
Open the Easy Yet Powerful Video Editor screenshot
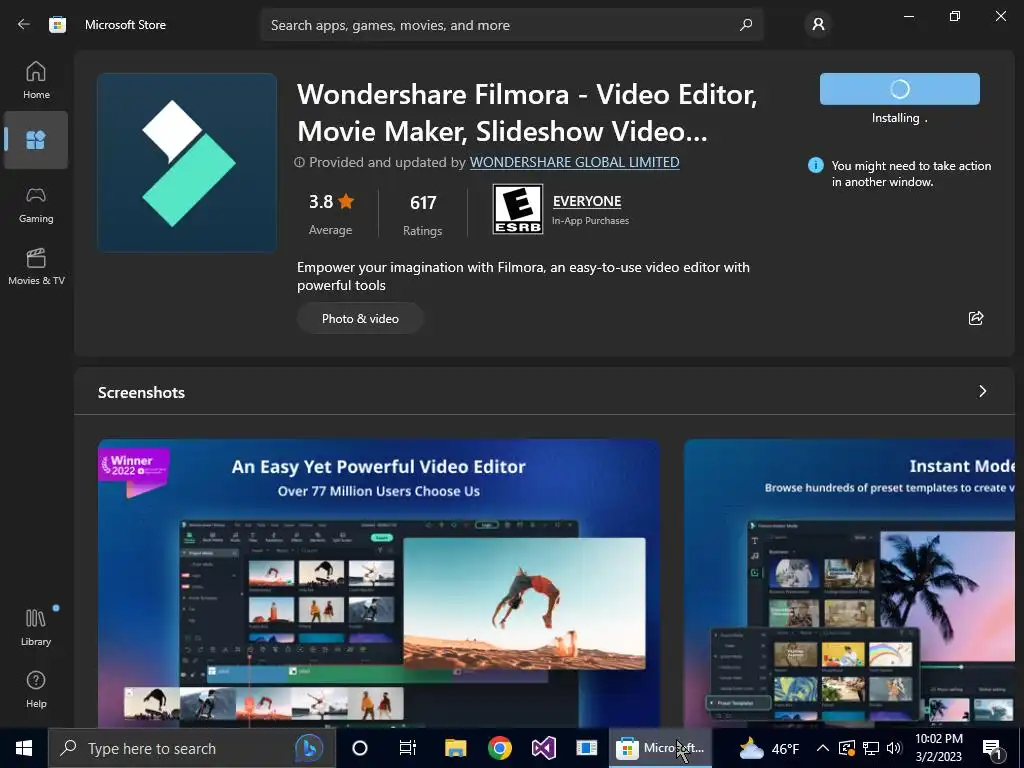coord(379,583)
